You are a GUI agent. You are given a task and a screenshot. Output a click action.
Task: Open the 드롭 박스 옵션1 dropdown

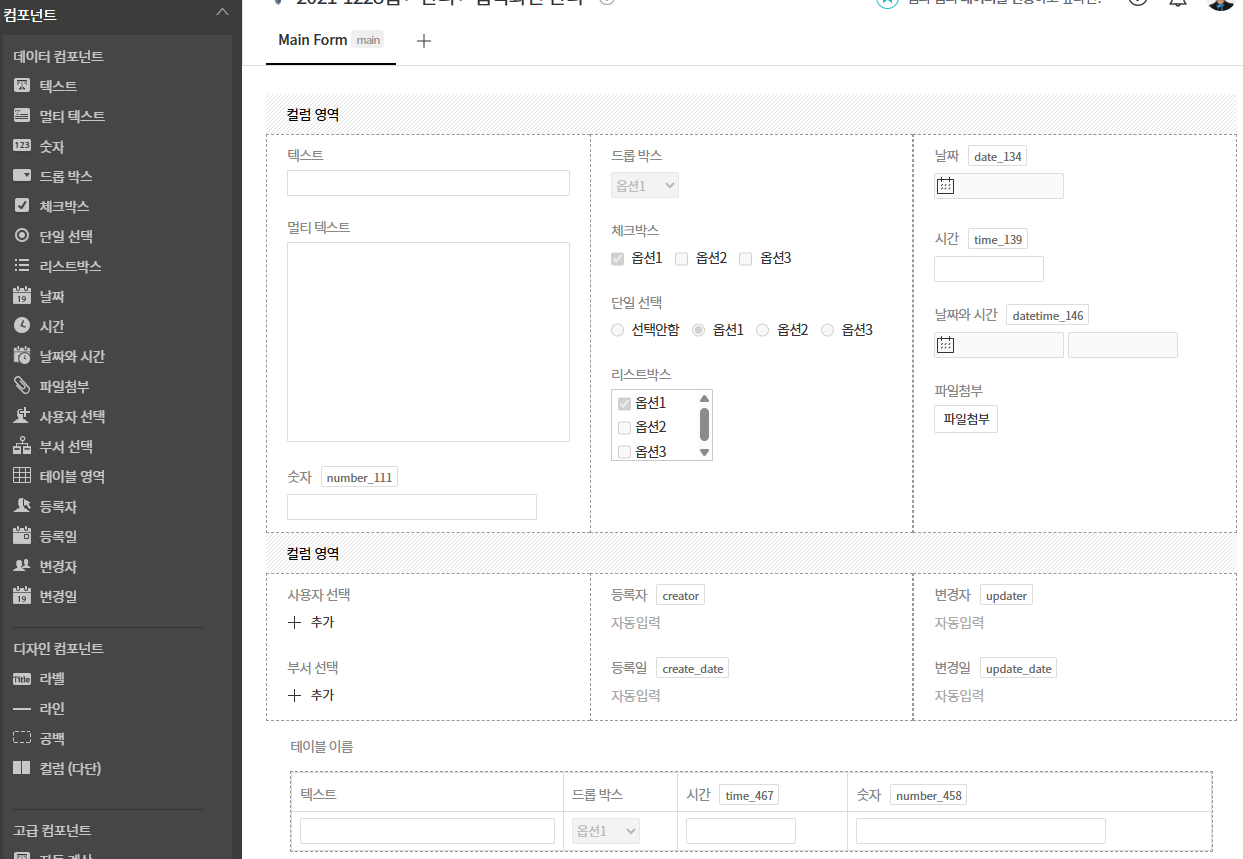(645, 185)
